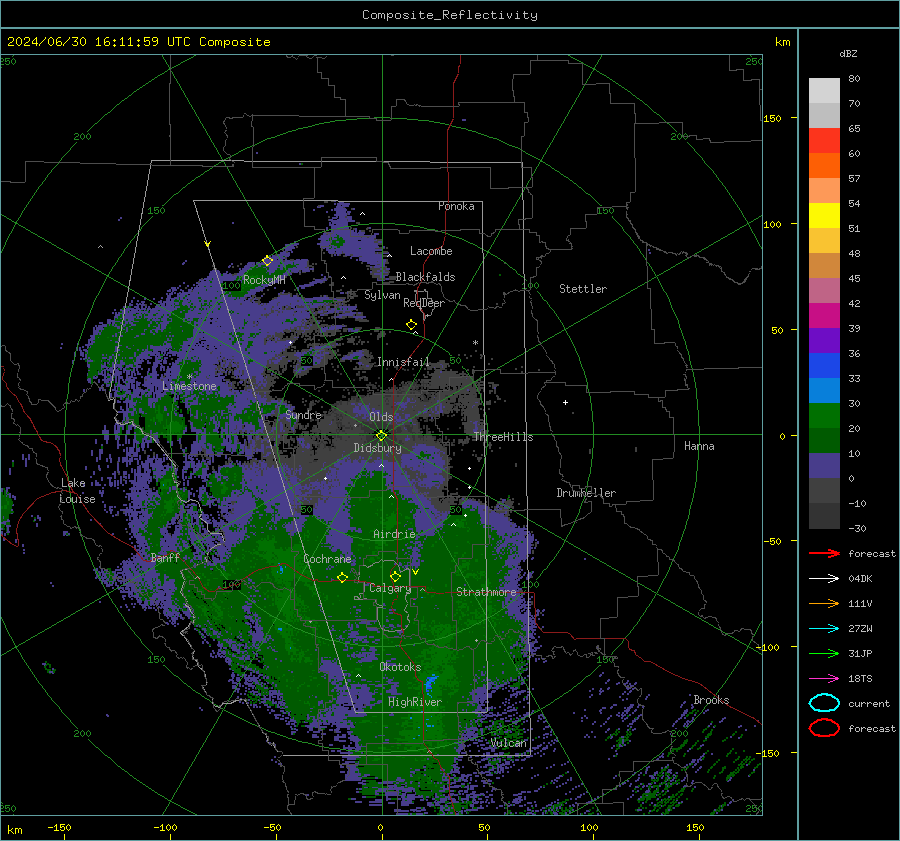Viewport: 900px width, 841px height.
Task: Click the 'dBZ' legend heading
Action: coord(848,53)
